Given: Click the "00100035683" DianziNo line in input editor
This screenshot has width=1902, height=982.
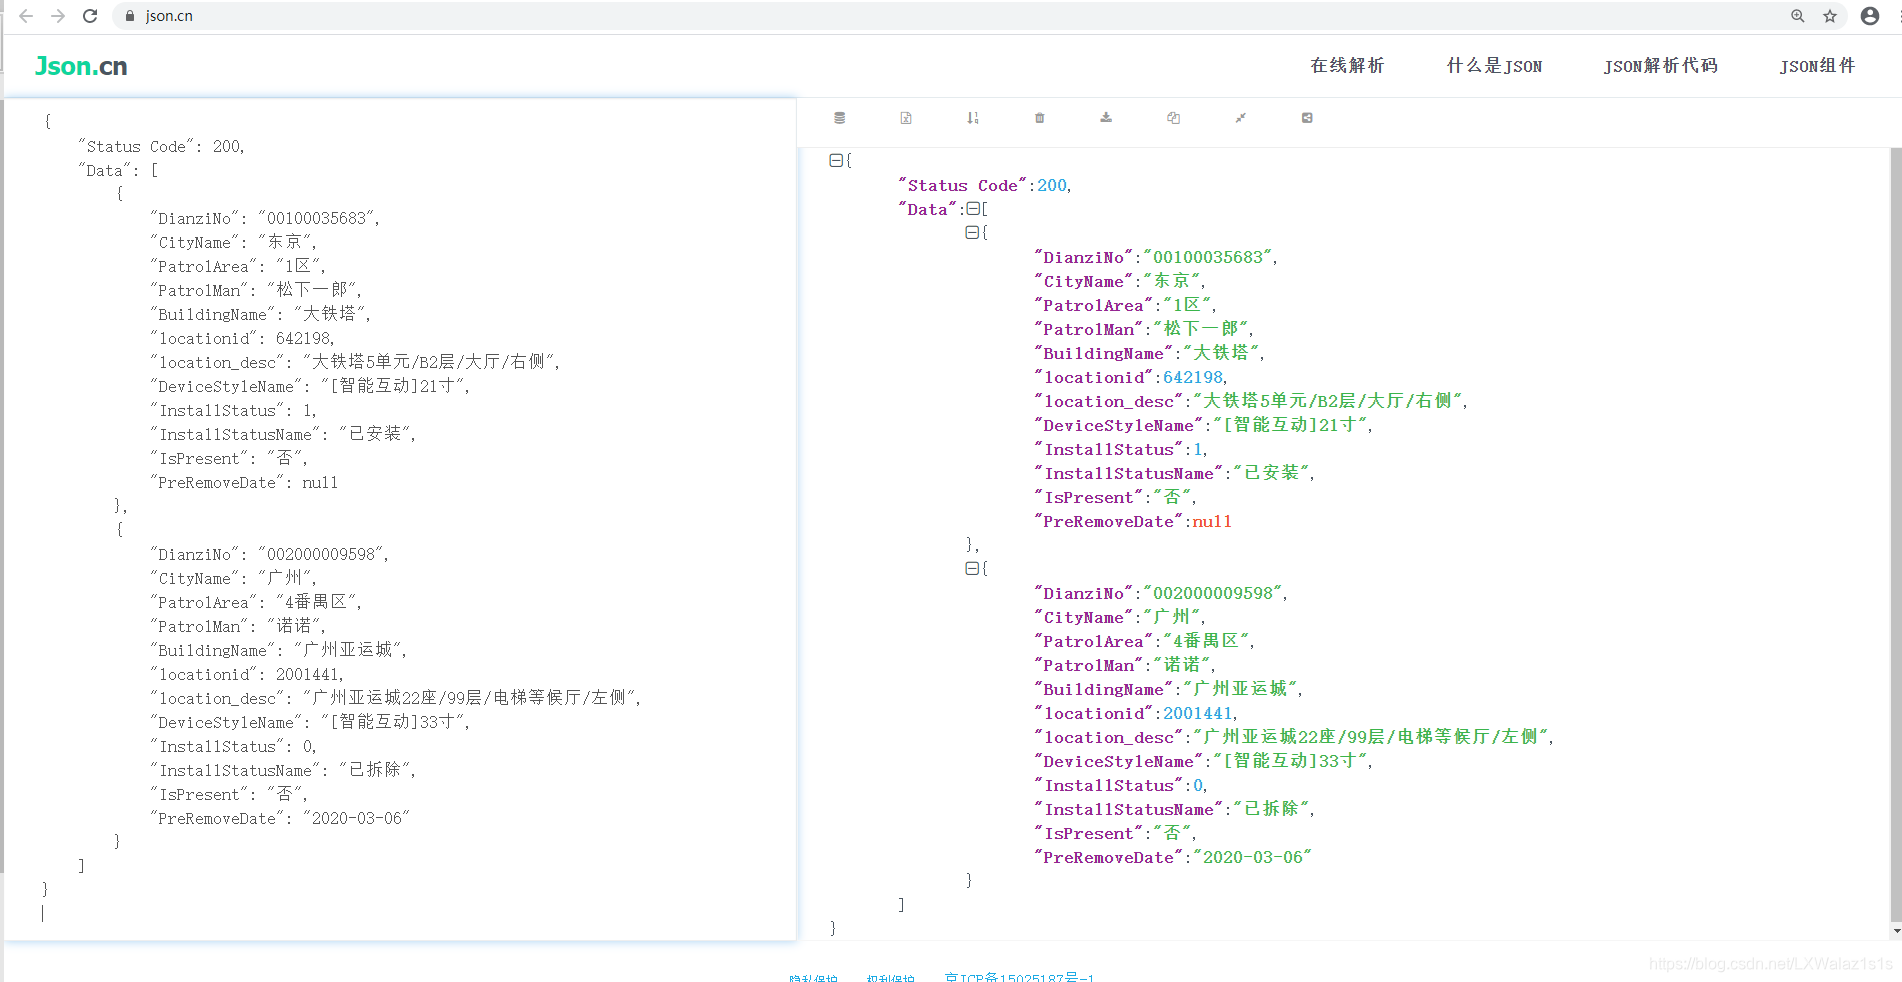Looking at the screenshot, I should (265, 218).
